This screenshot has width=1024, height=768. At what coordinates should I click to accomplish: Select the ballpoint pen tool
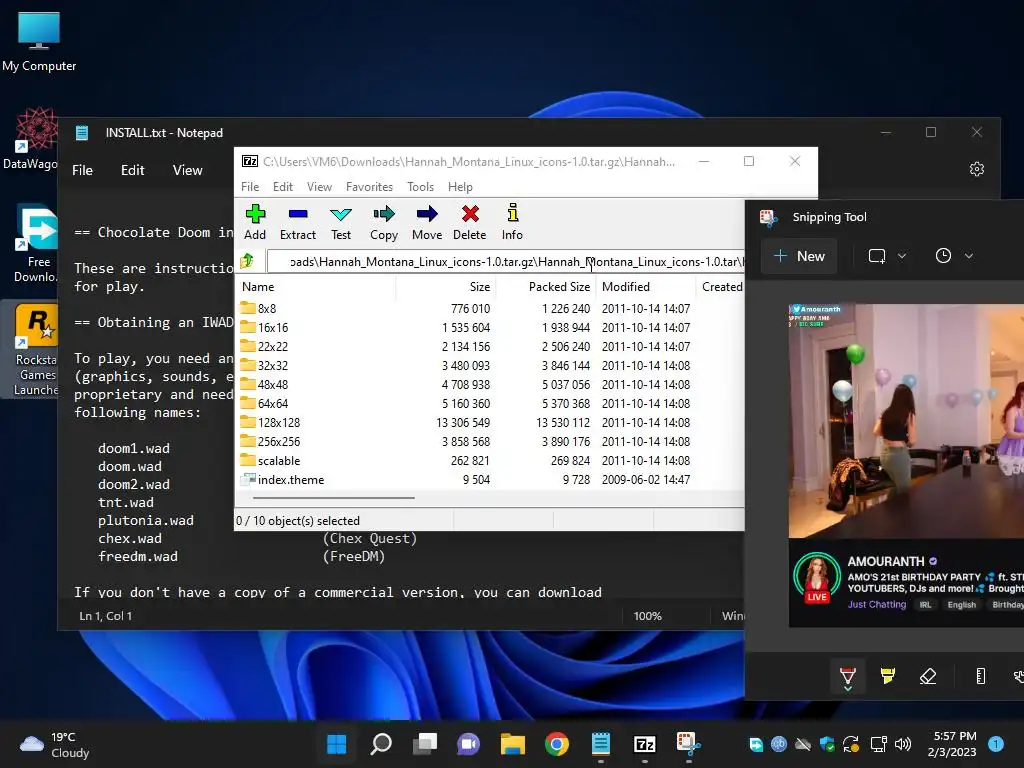[x=847, y=677]
